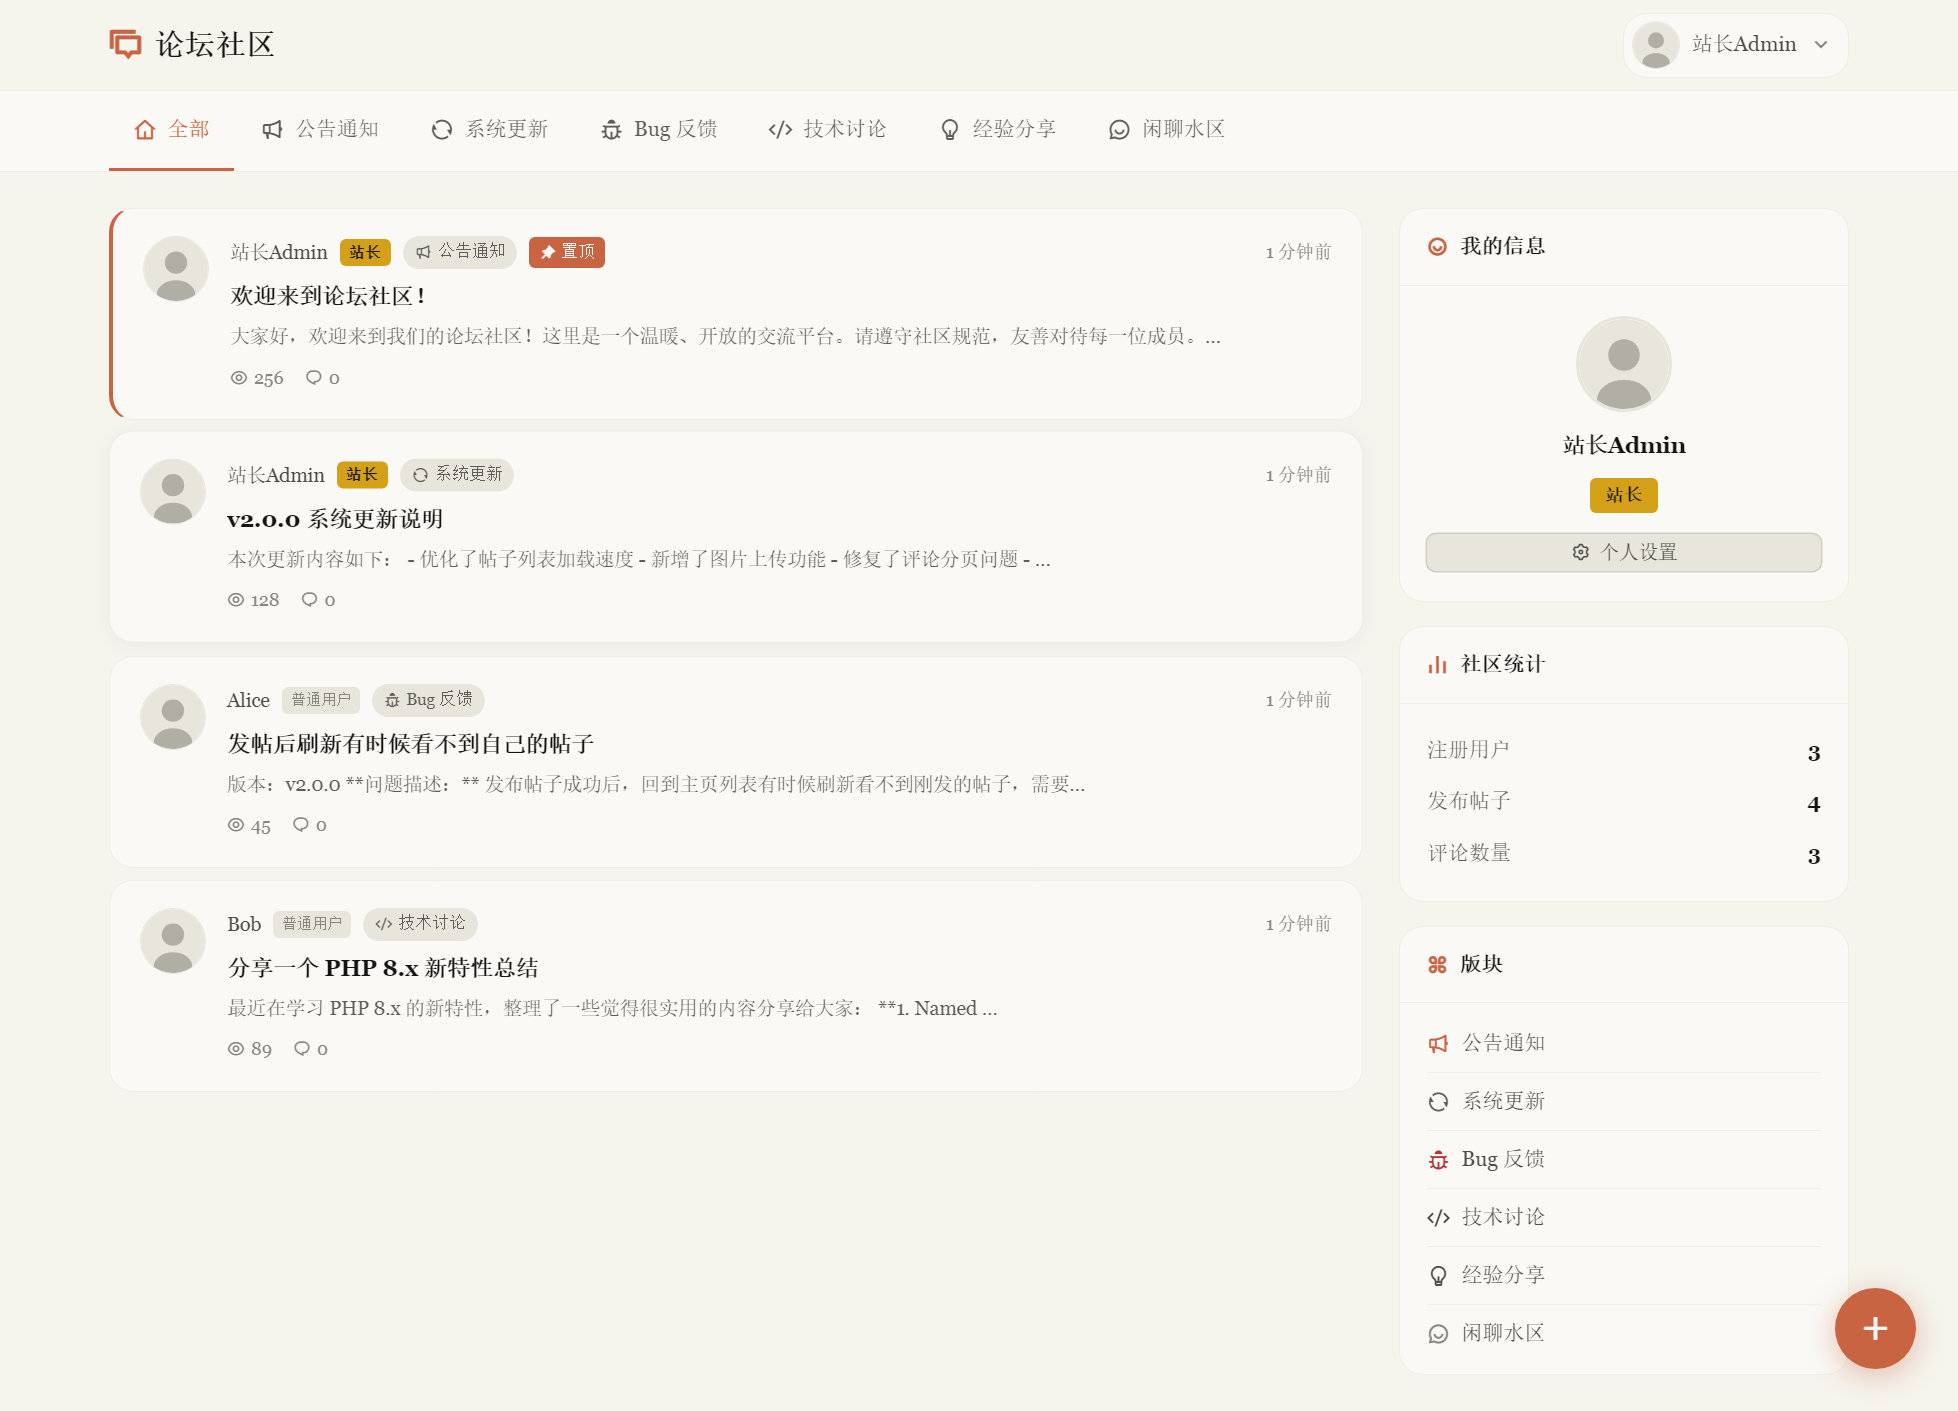1958x1411 pixels.
Task: Click Alice's avatar in the post list
Action: [x=173, y=717]
